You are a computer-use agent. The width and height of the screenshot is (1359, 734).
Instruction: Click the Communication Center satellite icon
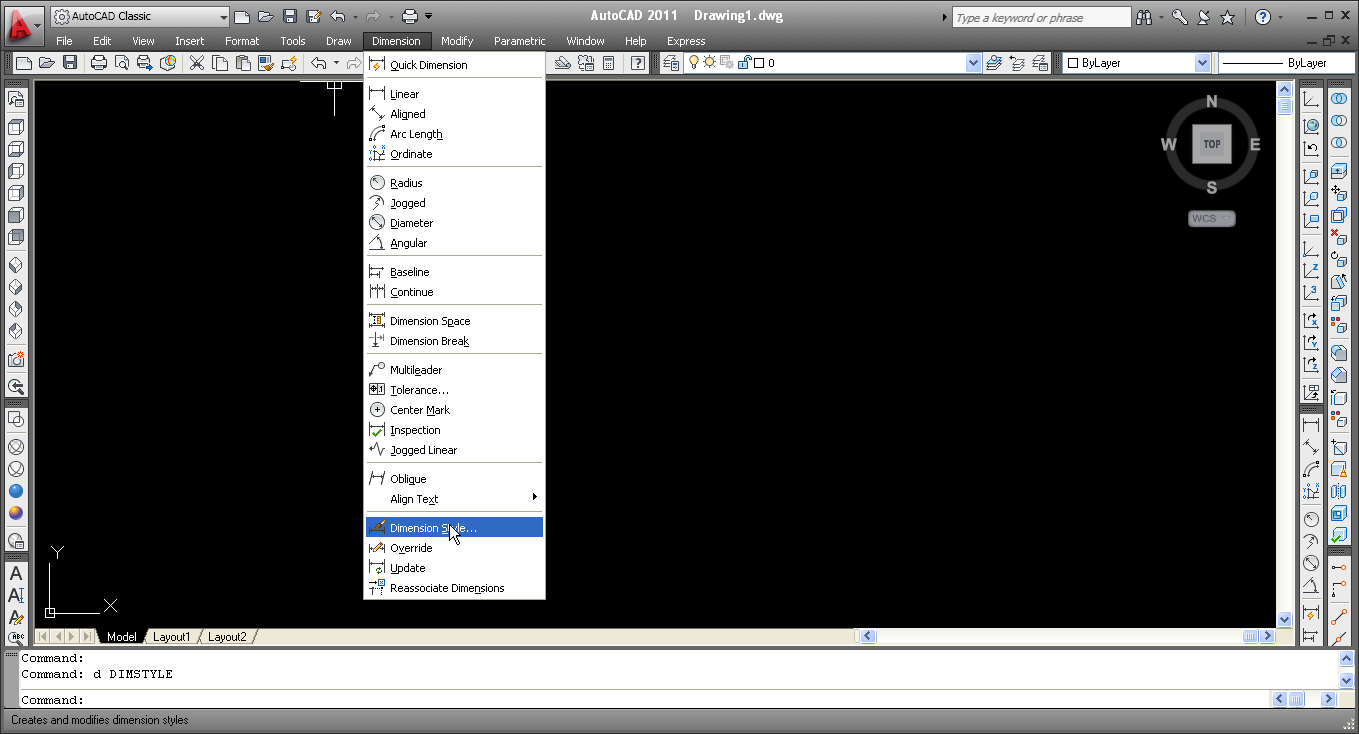pos(1204,17)
